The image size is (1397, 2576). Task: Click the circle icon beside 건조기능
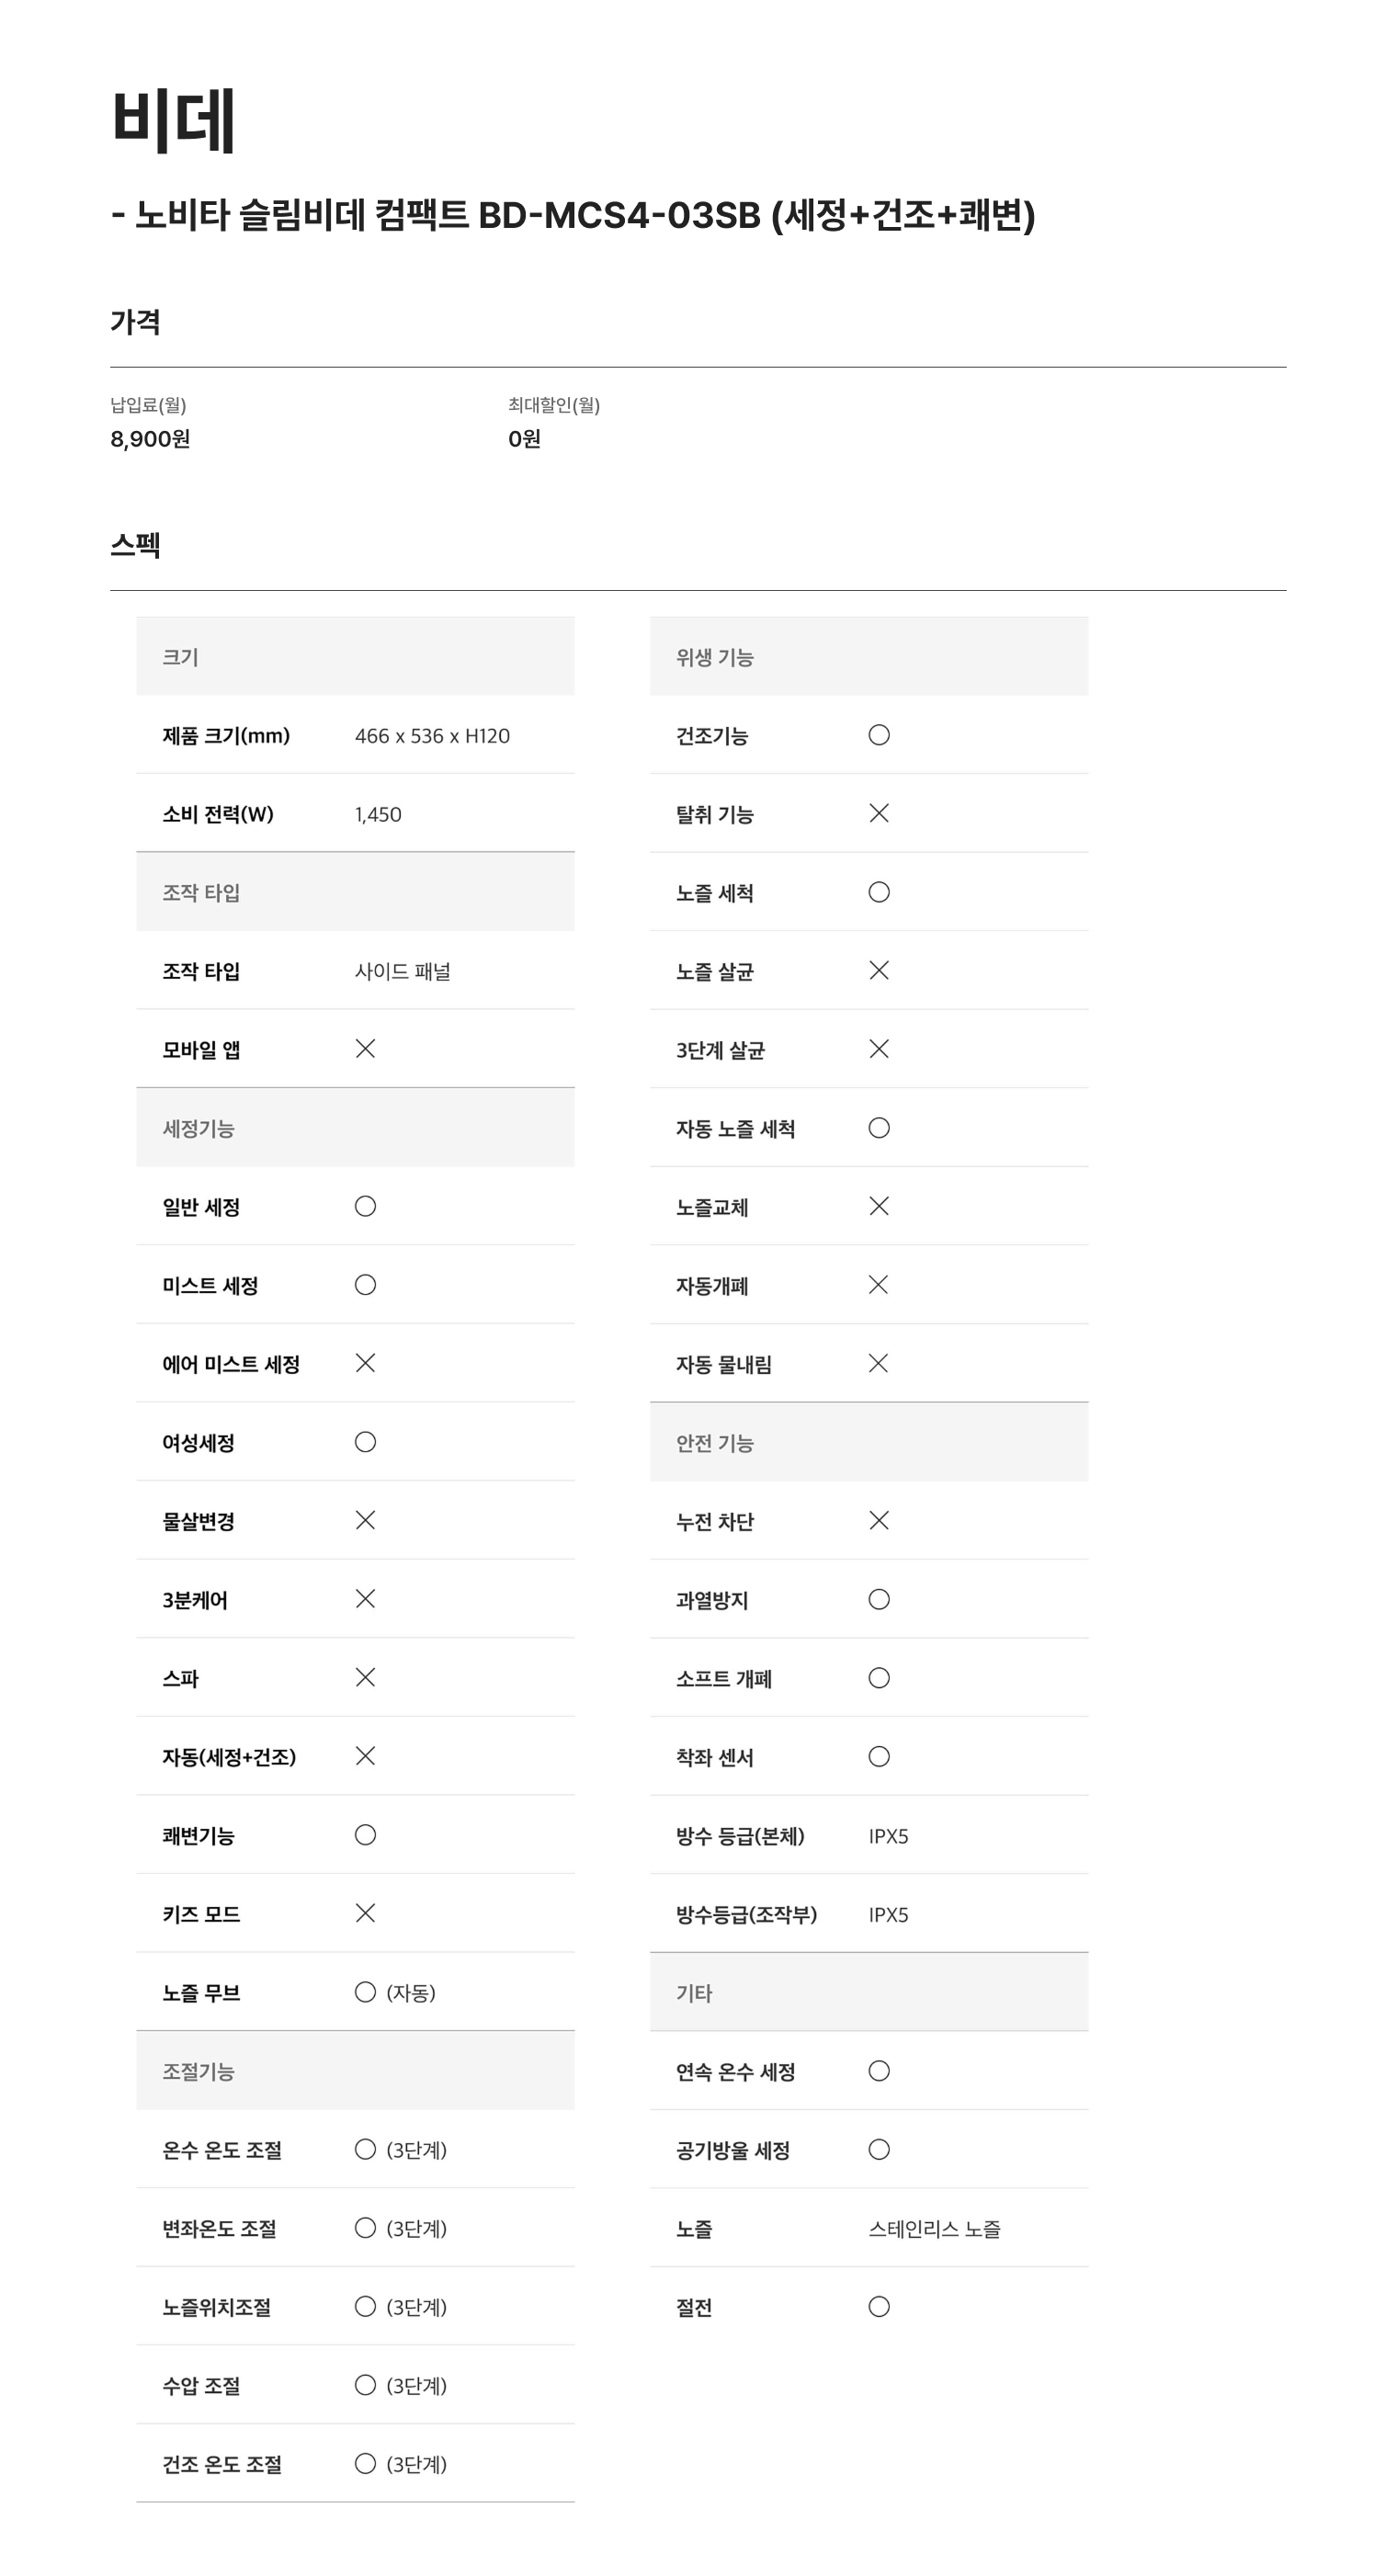pyautogui.click(x=878, y=735)
